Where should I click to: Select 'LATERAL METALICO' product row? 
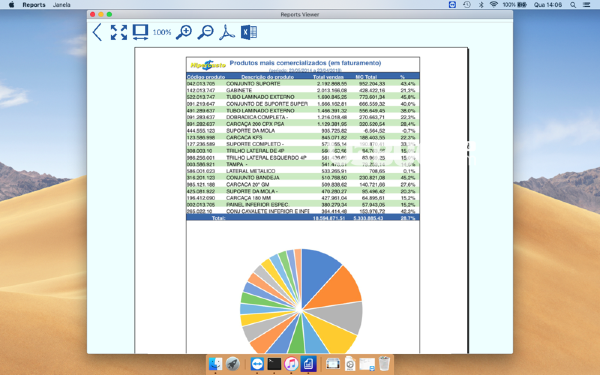(303, 171)
